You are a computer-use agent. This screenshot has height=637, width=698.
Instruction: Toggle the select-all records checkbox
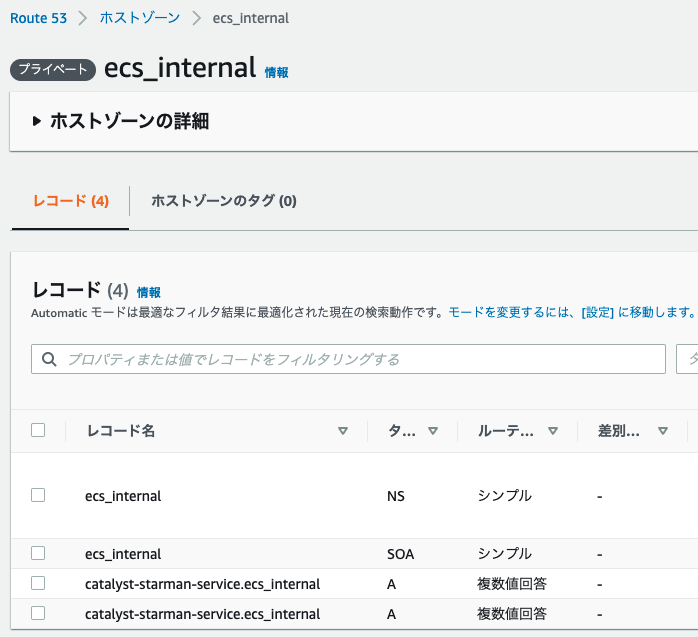(x=38, y=430)
